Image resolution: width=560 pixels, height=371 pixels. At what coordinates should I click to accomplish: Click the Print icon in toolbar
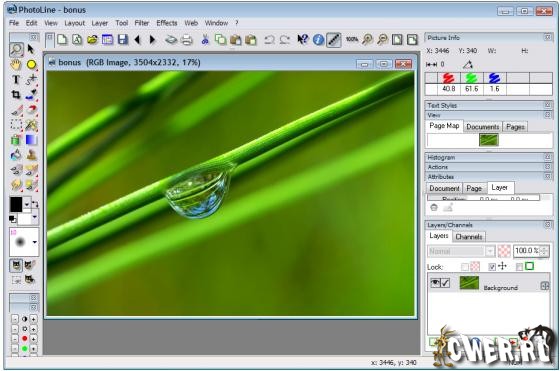187,40
